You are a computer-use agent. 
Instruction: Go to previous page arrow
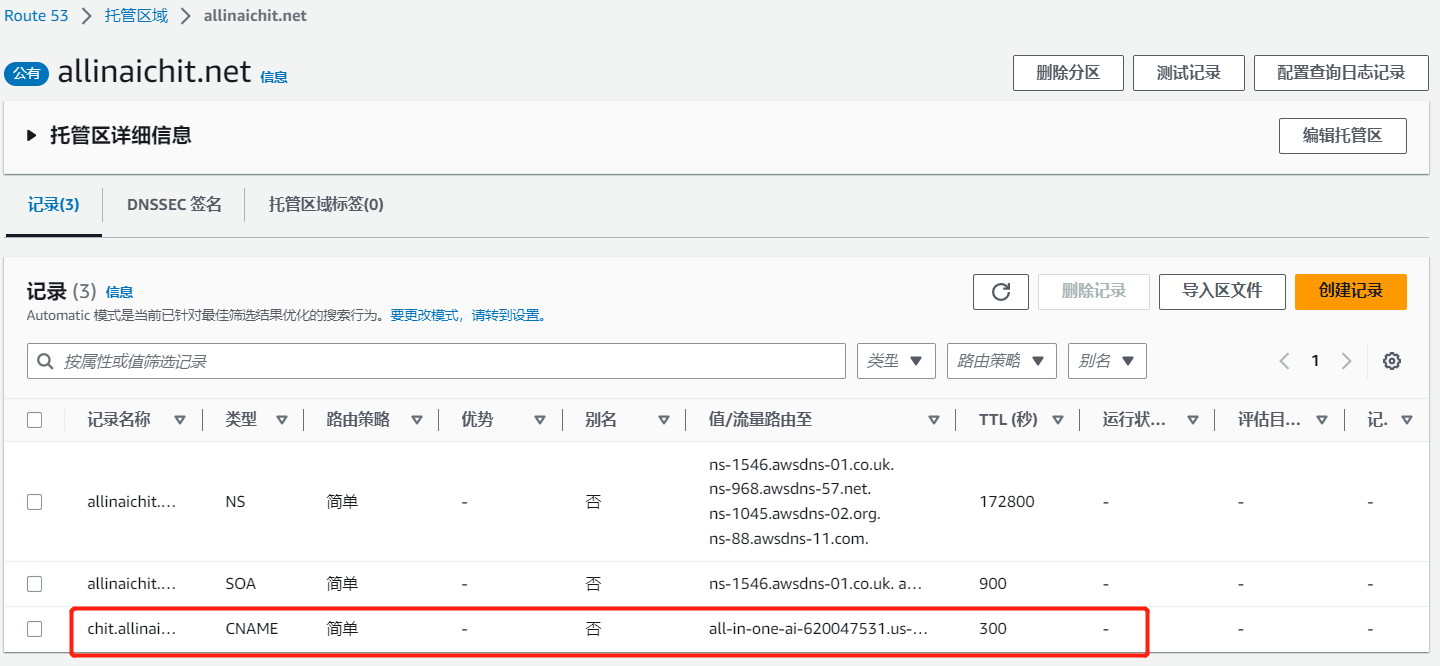pos(1285,361)
